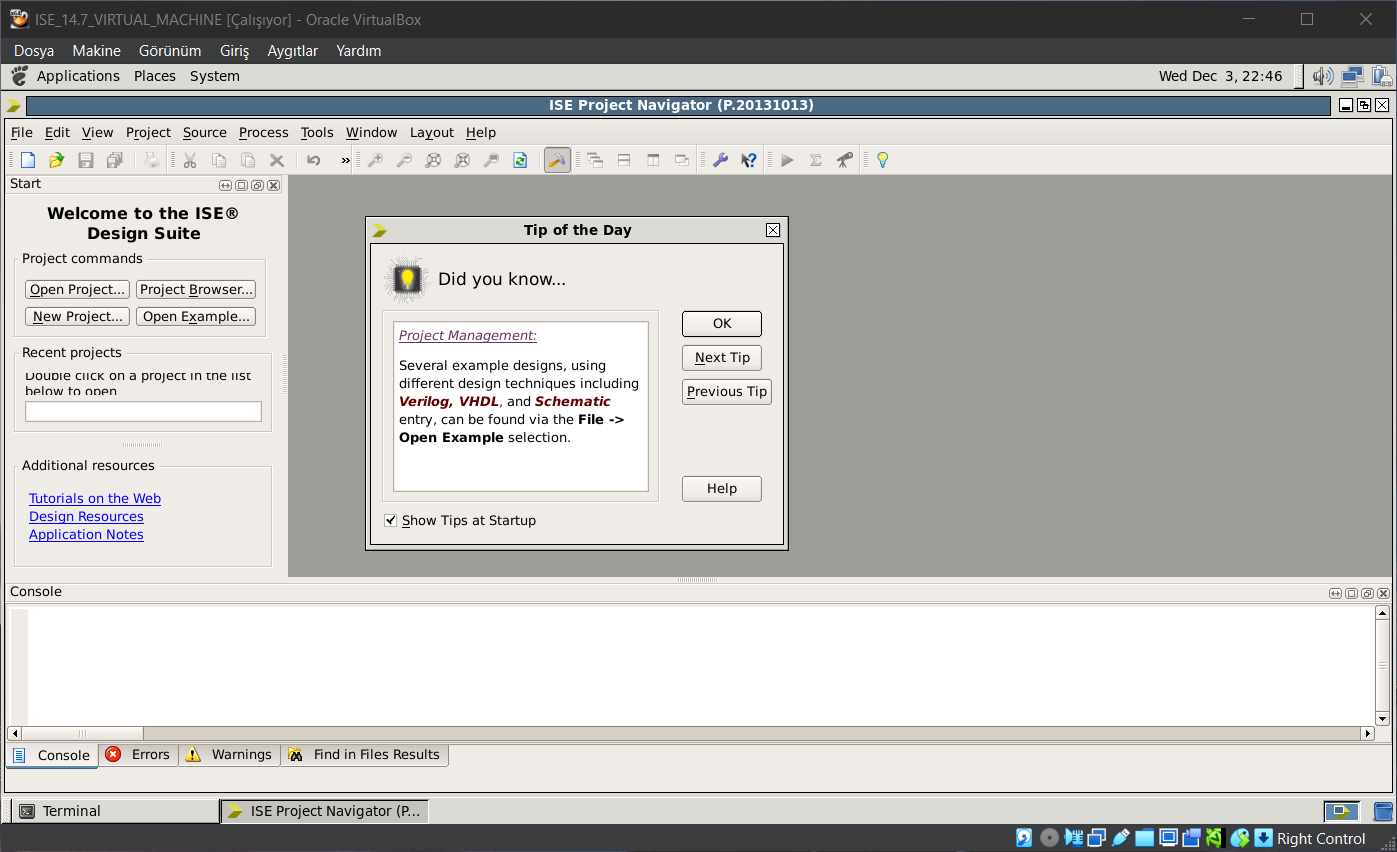Viewport: 1397px width, 852px height.
Task: Expand the hidden toolbar items chevron
Action: 345,160
